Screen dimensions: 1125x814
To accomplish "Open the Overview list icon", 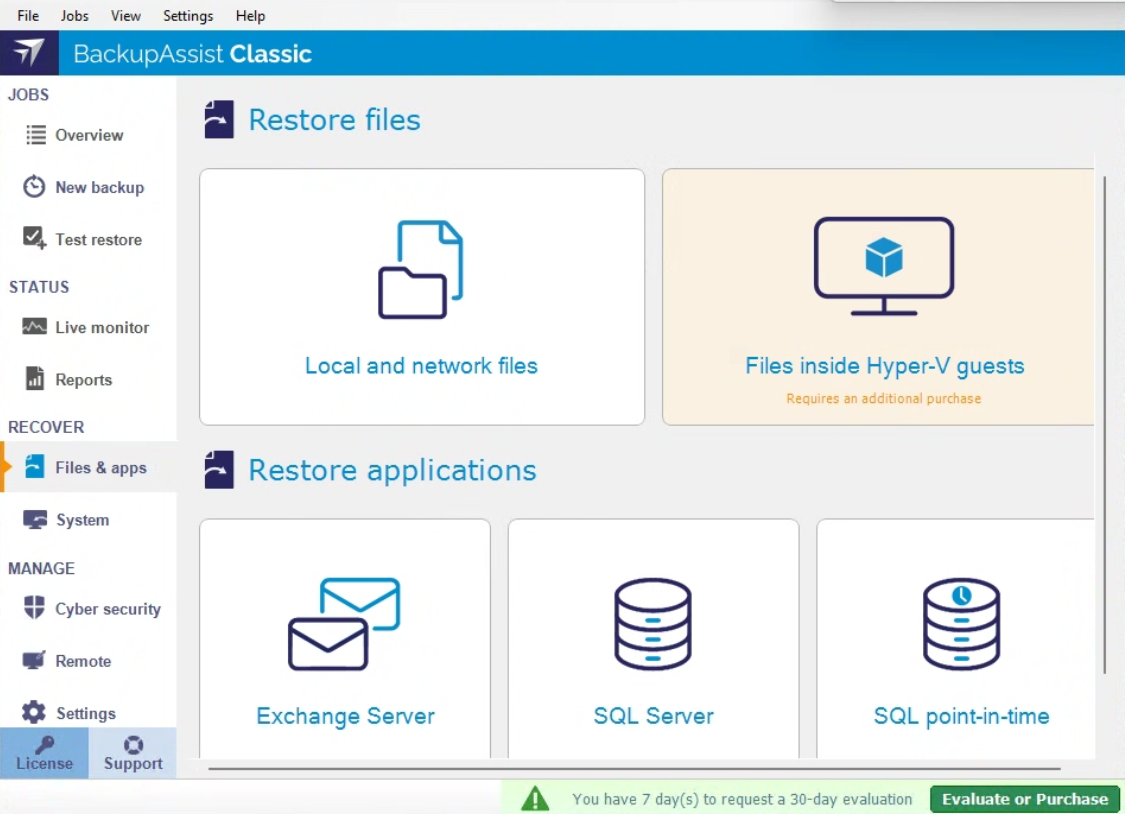I will (x=36, y=135).
